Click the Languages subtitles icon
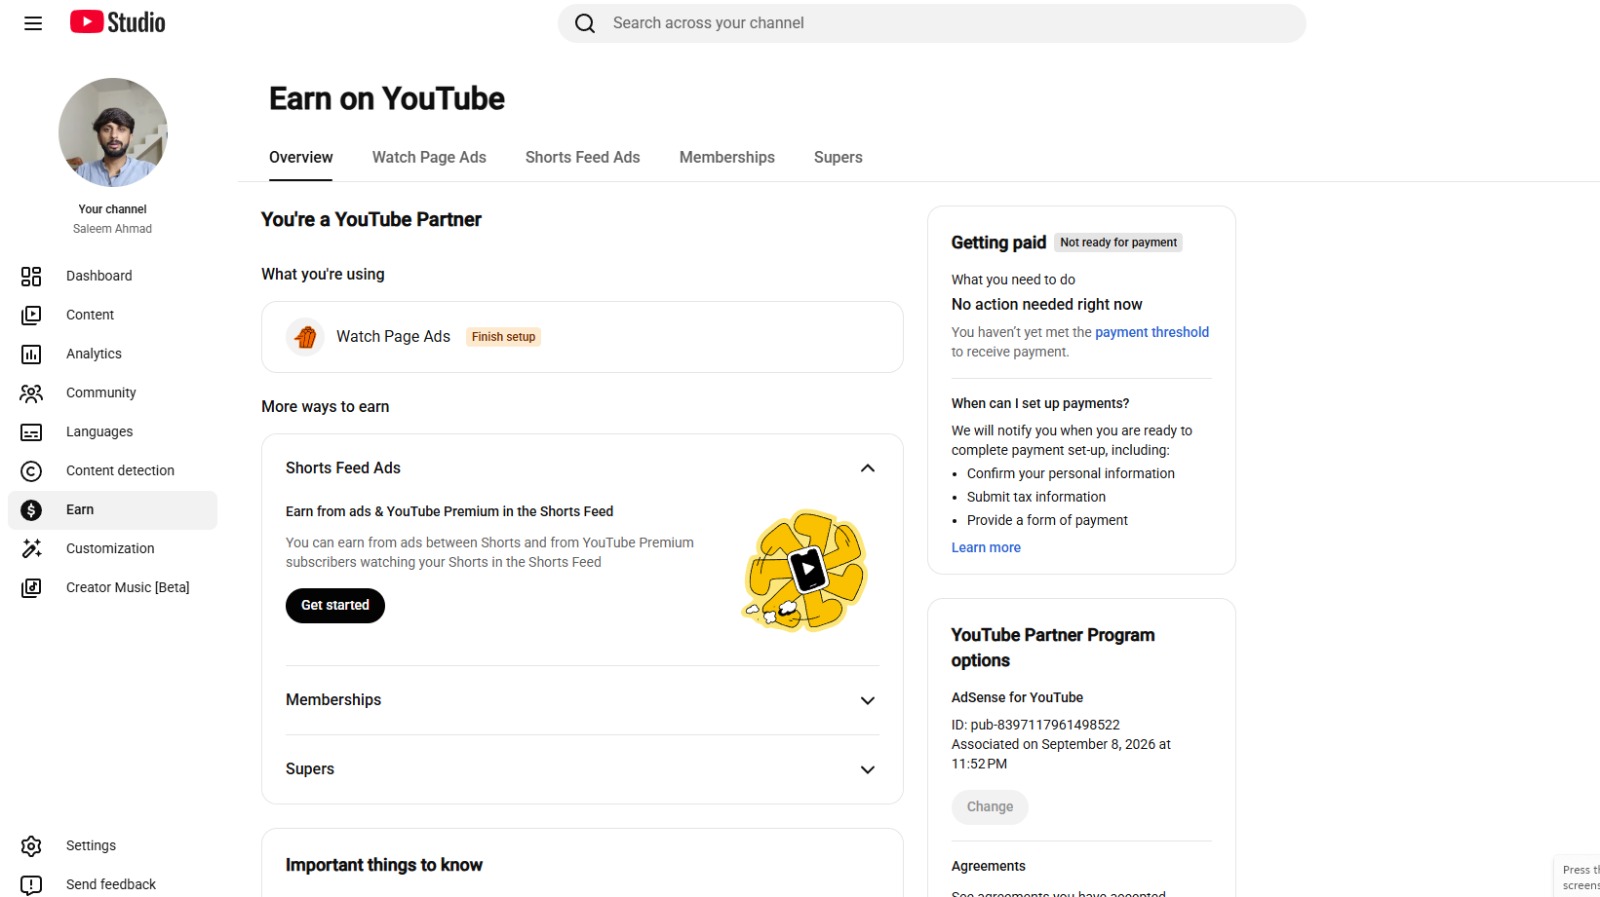This screenshot has width=1600, height=897. [31, 432]
